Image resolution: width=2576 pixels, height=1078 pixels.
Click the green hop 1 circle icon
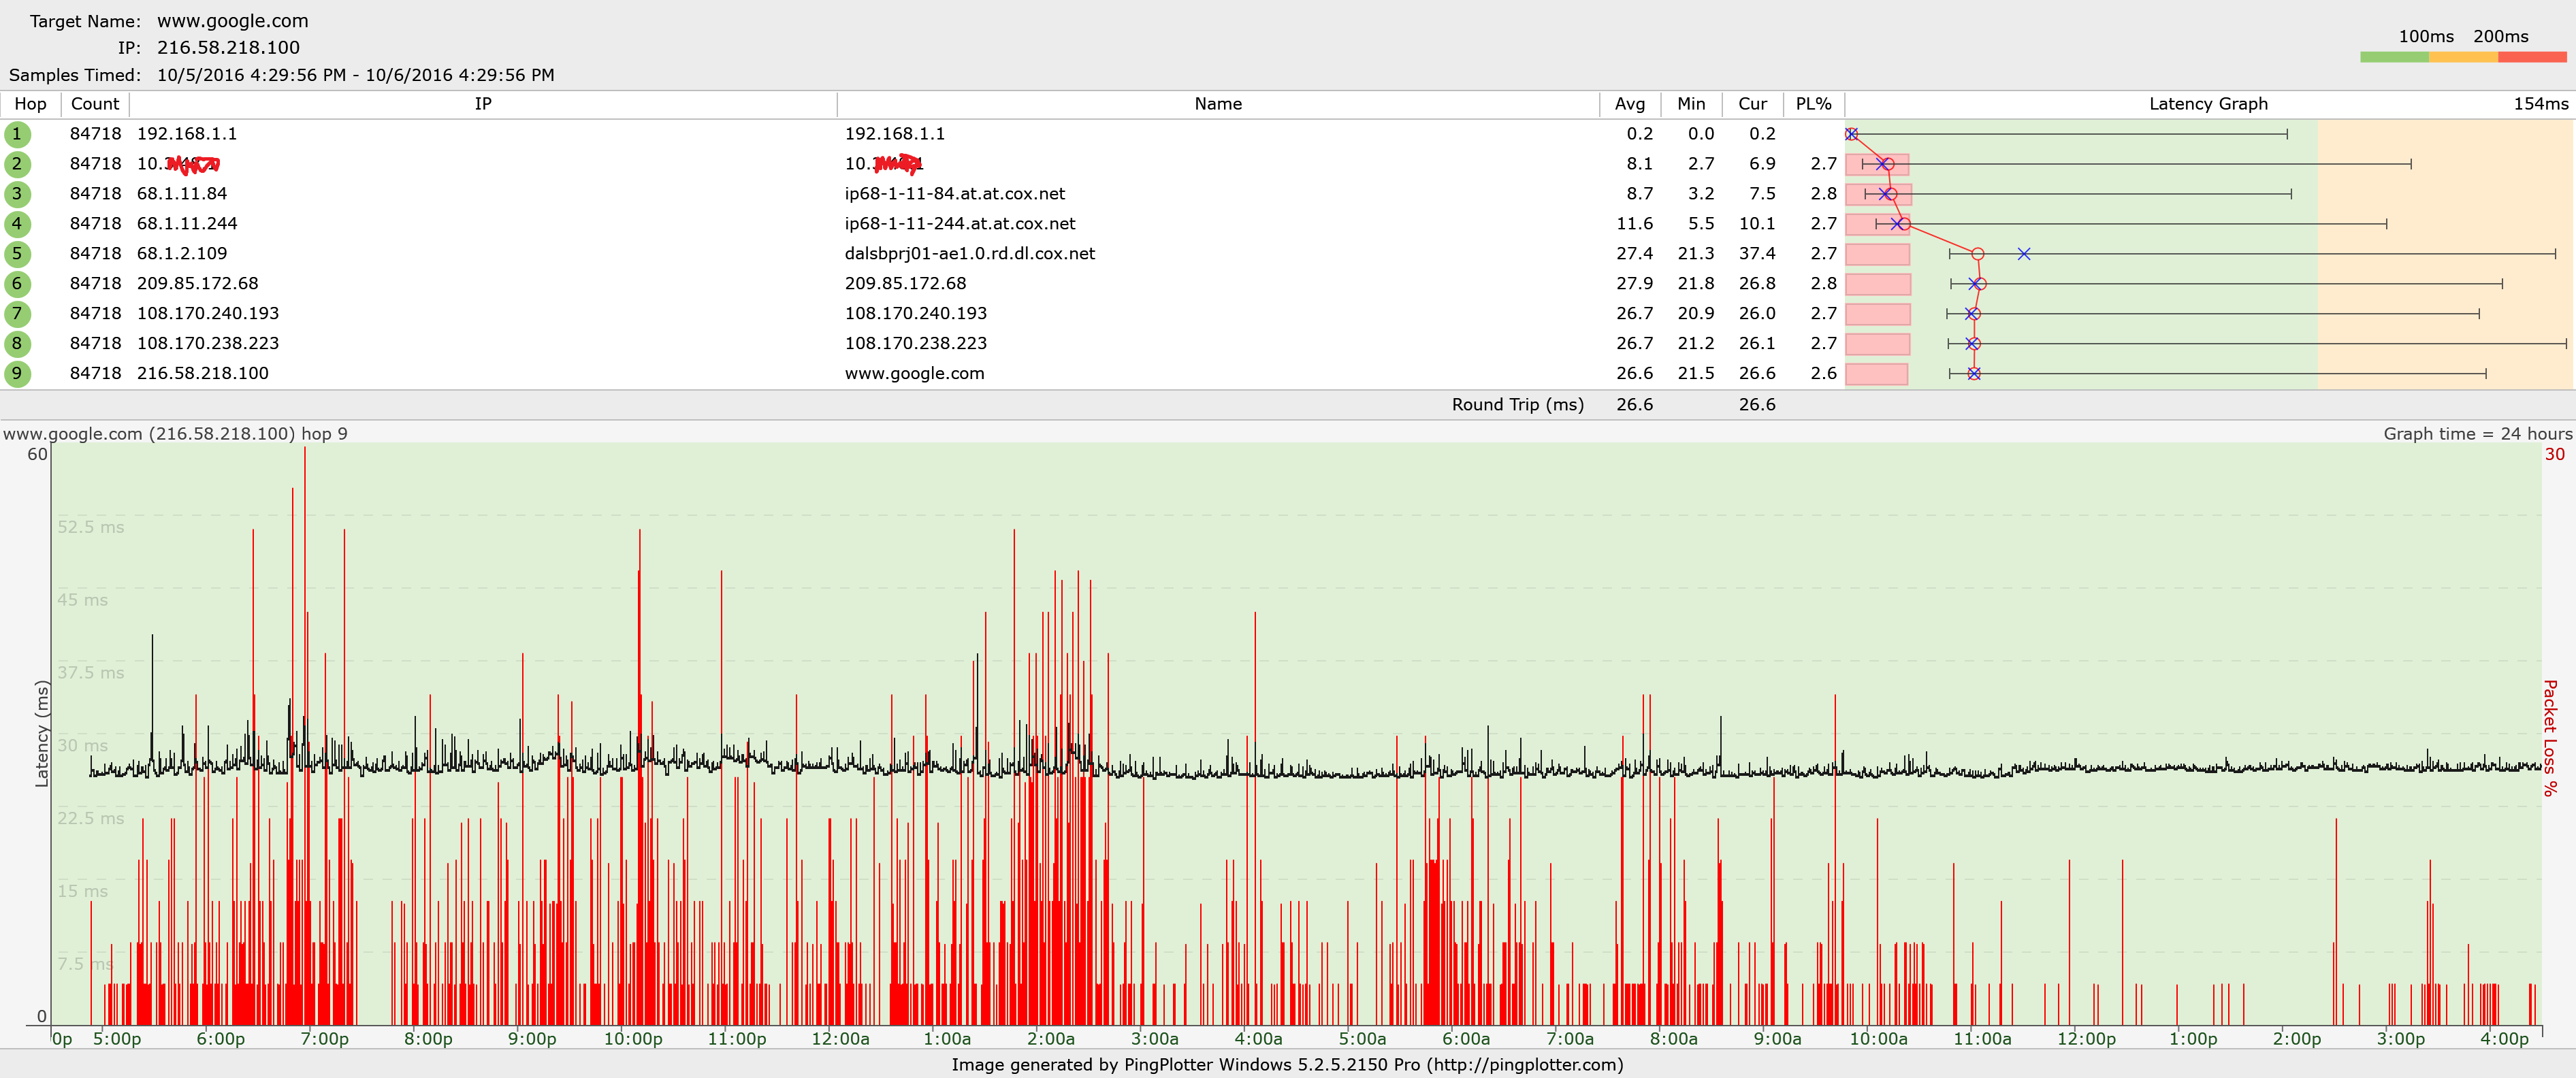(17, 134)
